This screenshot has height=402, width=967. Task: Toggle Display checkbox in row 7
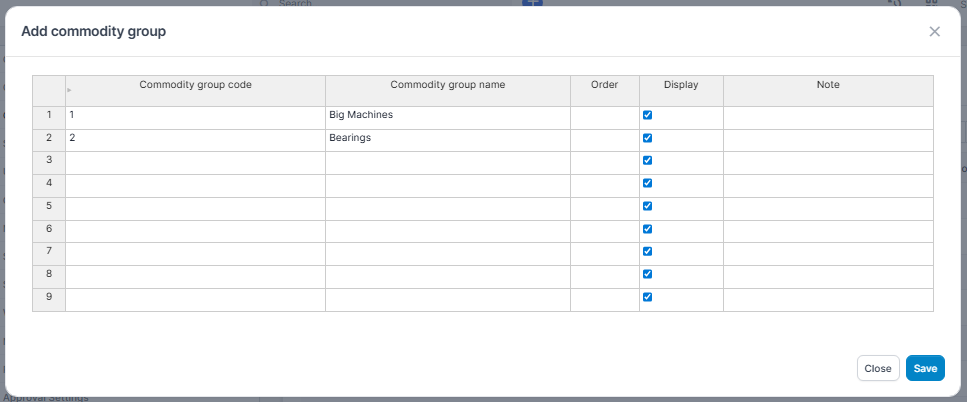pyautogui.click(x=647, y=251)
